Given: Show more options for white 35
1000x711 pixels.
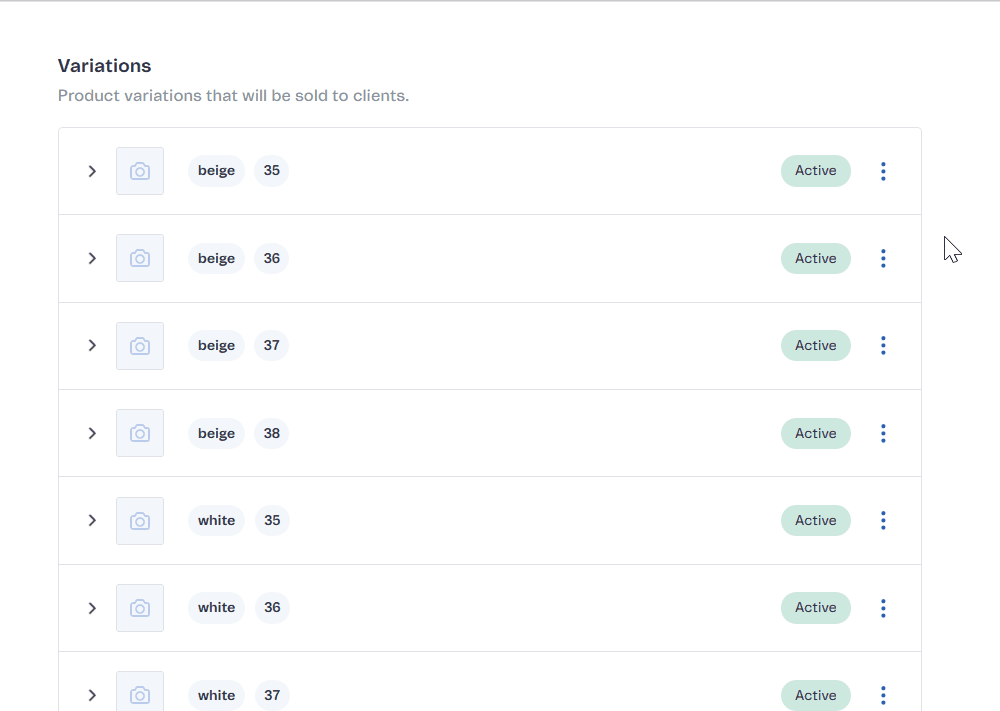Looking at the screenshot, I should click(x=883, y=520).
